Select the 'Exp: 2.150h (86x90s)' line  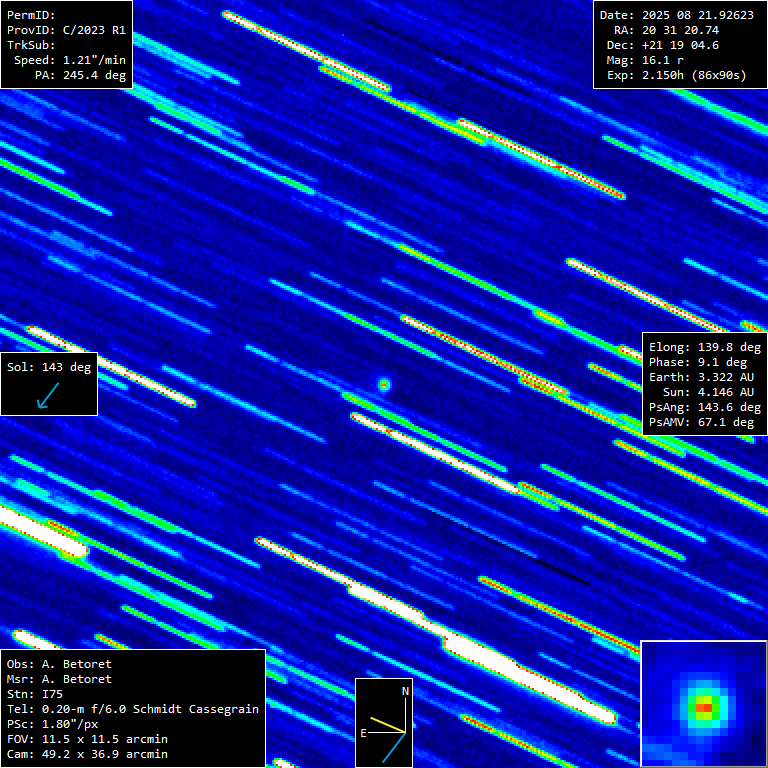click(x=676, y=75)
